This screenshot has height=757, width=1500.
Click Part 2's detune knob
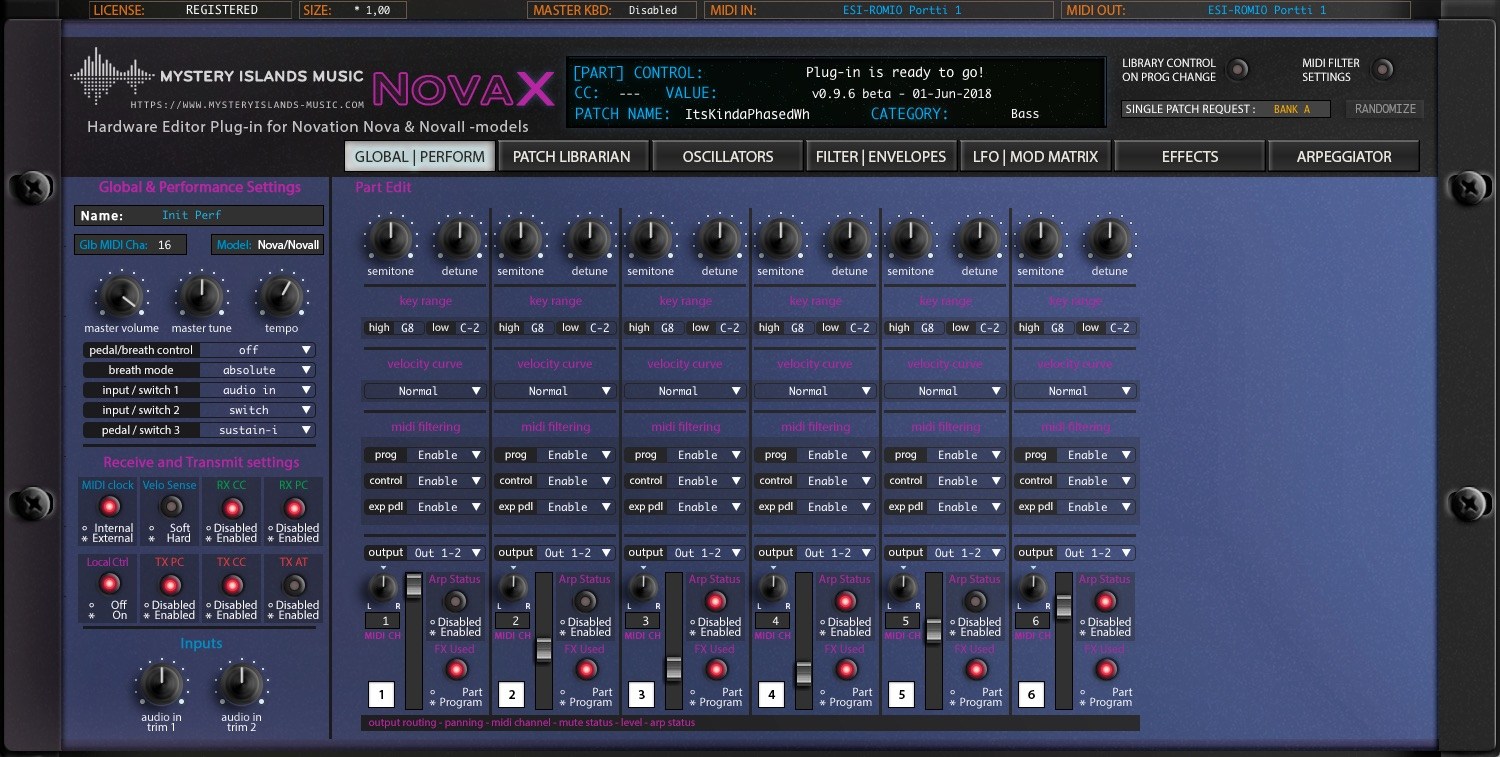coord(589,238)
